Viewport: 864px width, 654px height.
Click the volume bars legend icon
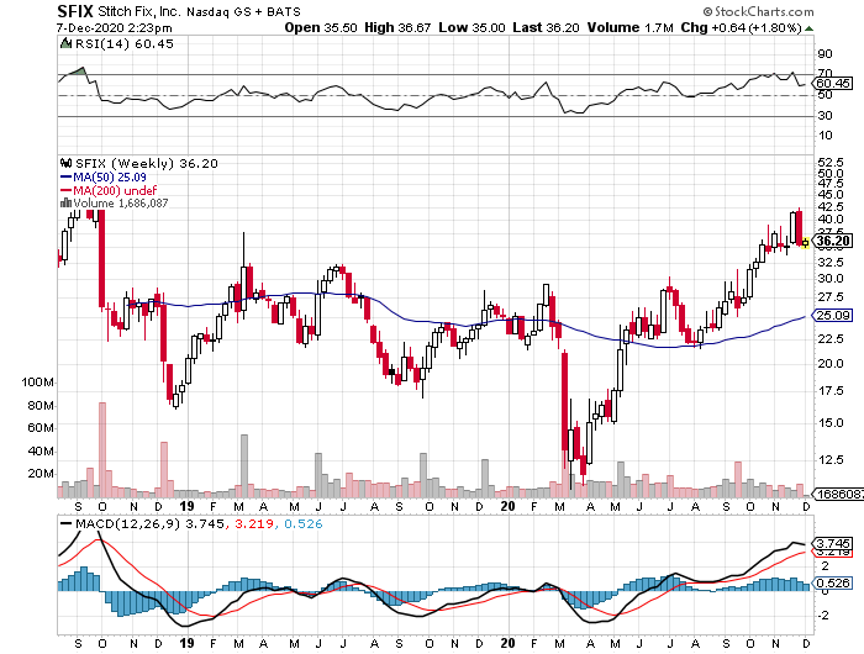click(x=65, y=203)
